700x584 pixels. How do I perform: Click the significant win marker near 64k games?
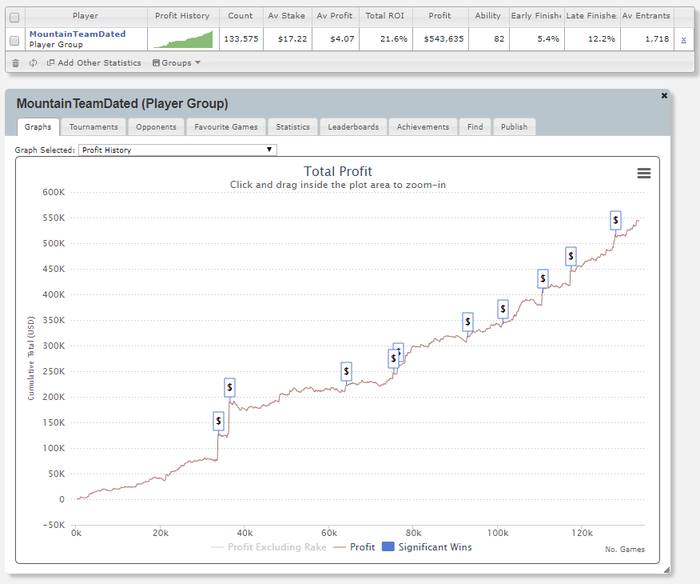tap(346, 371)
